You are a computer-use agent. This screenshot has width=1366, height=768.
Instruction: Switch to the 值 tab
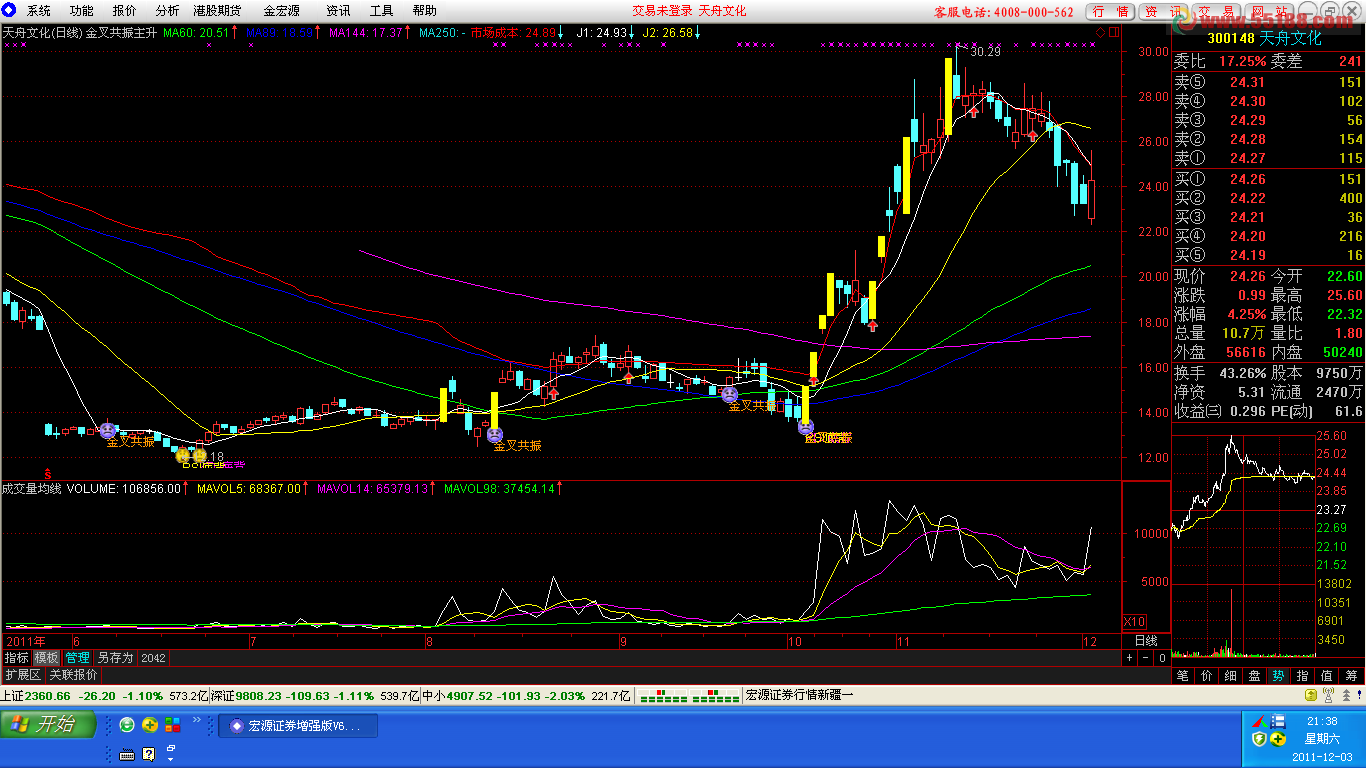[x=1327, y=676]
